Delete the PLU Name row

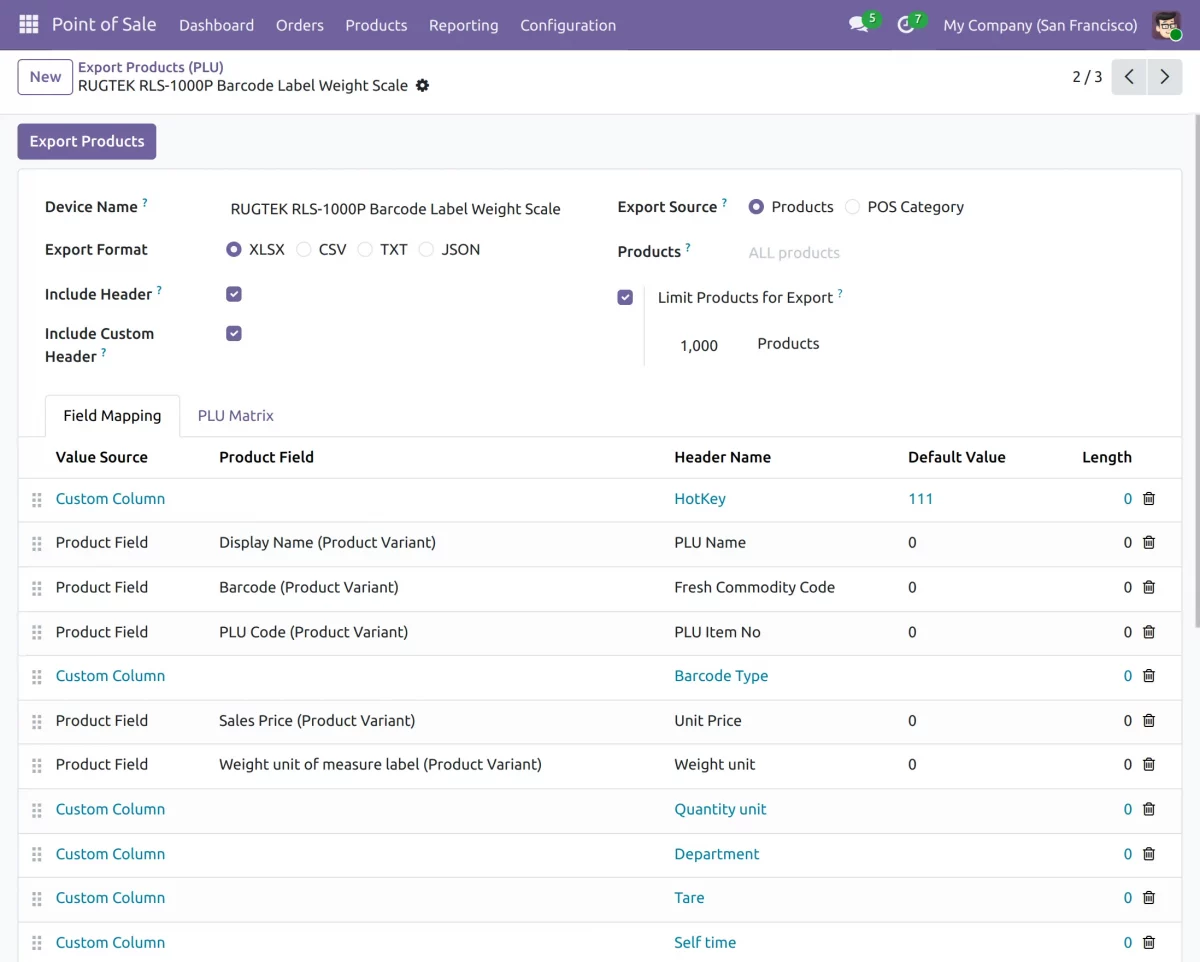(1149, 543)
